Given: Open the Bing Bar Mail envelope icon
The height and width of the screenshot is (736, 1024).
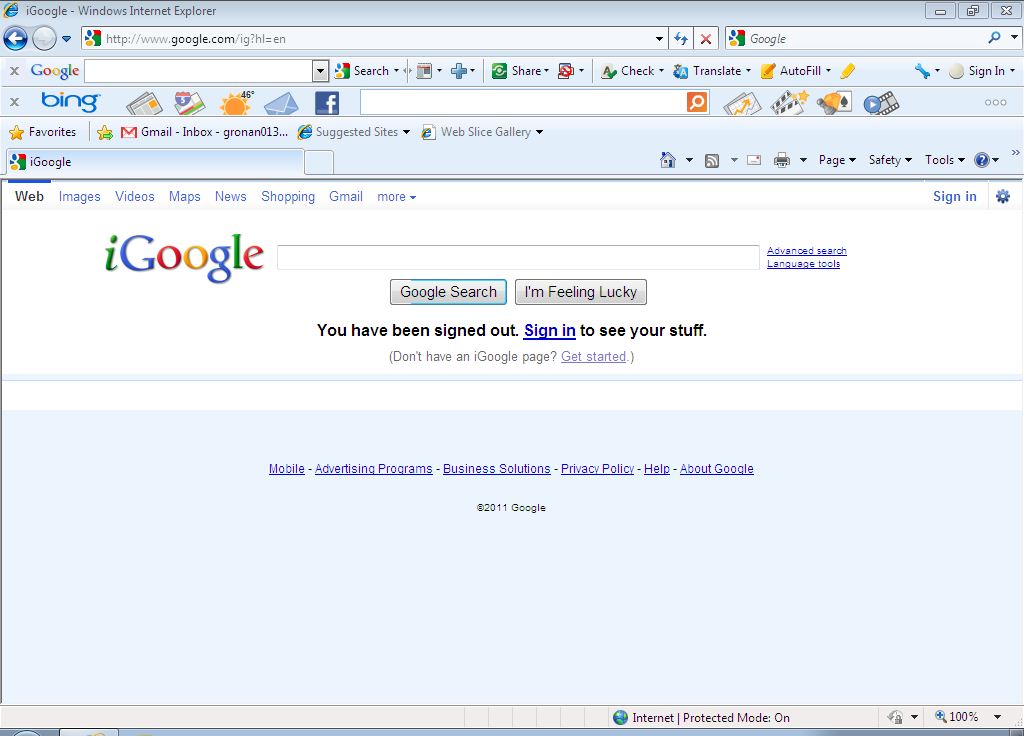Looking at the screenshot, I should pyautogui.click(x=281, y=103).
